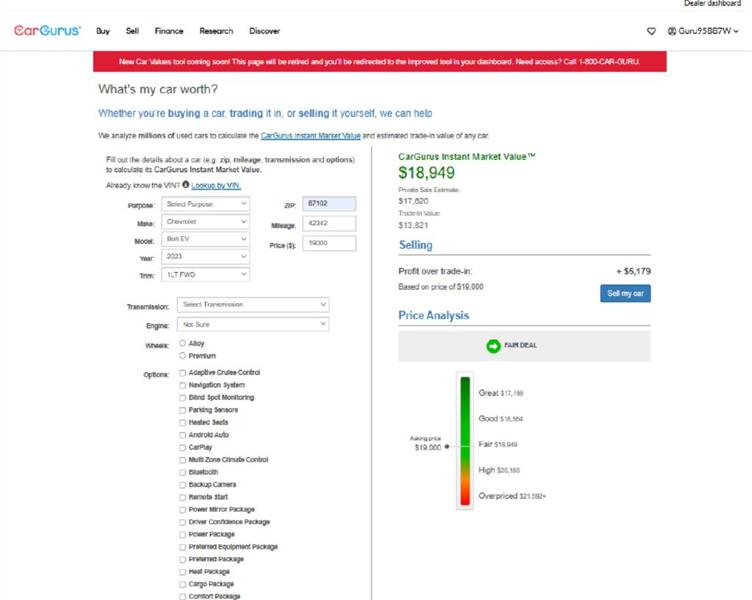Select Premium wheels option
Screen dimensions: 752x600
pyautogui.click(x=182, y=355)
